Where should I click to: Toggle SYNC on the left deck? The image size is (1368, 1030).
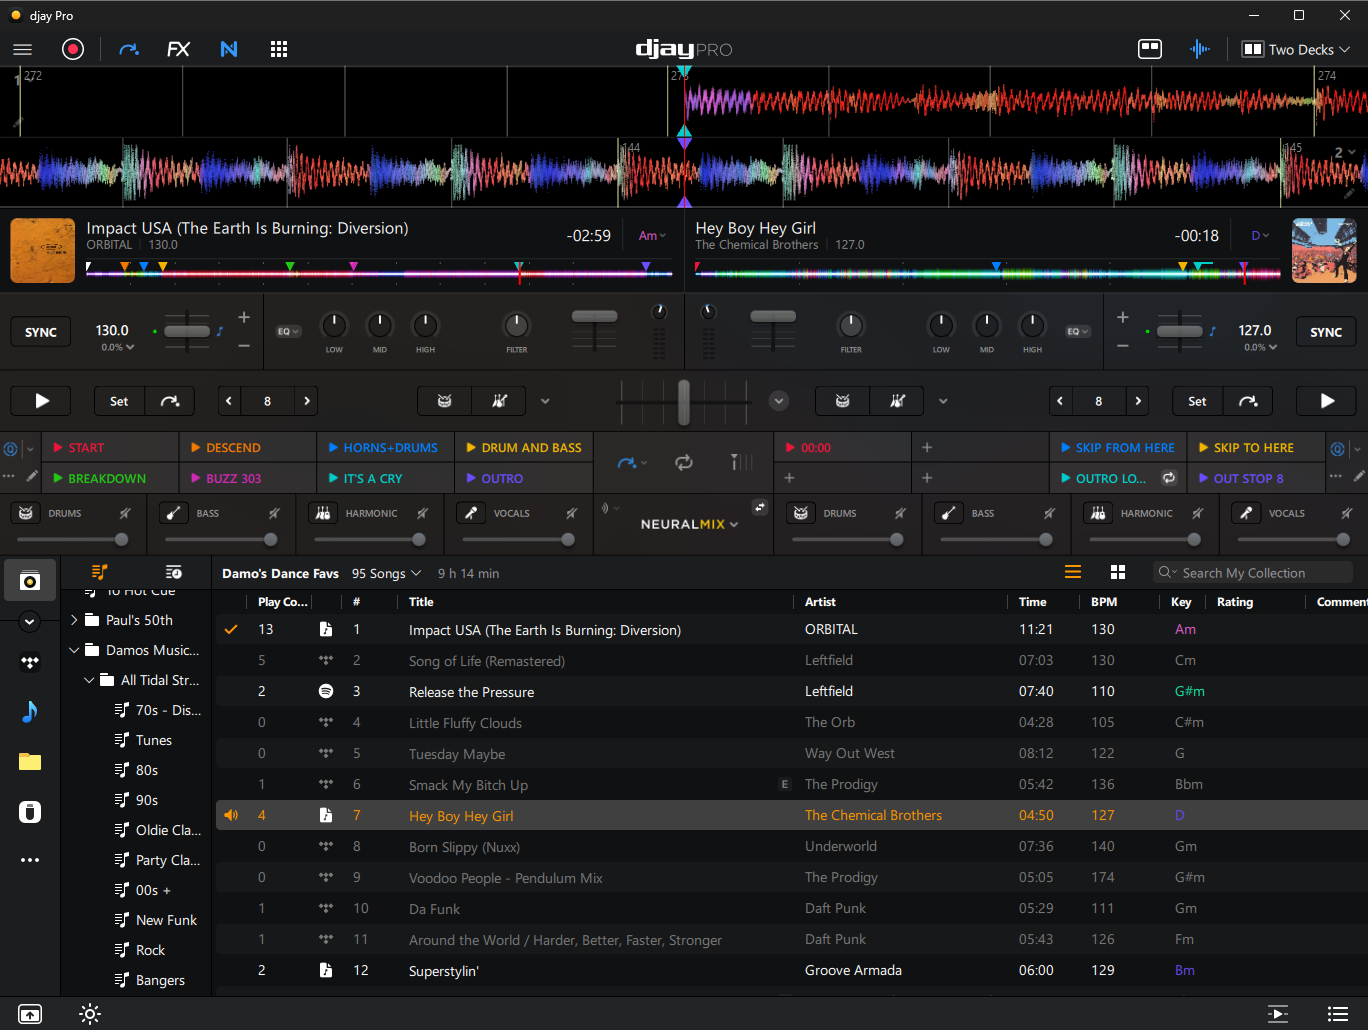(41, 332)
